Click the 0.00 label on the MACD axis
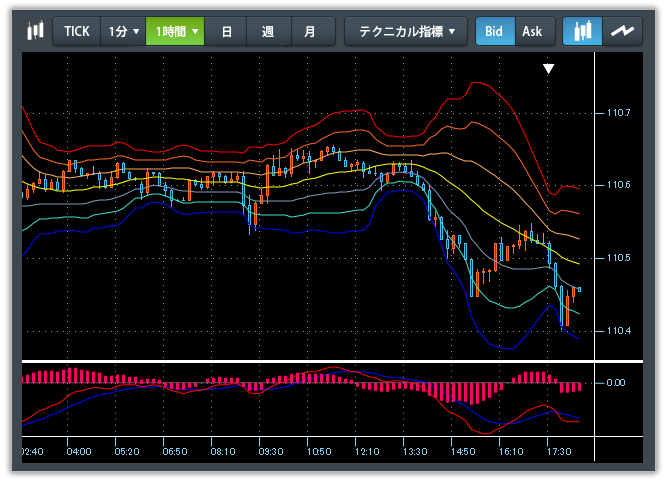Screen dimensions: 667x480 pyautogui.click(x=616, y=382)
